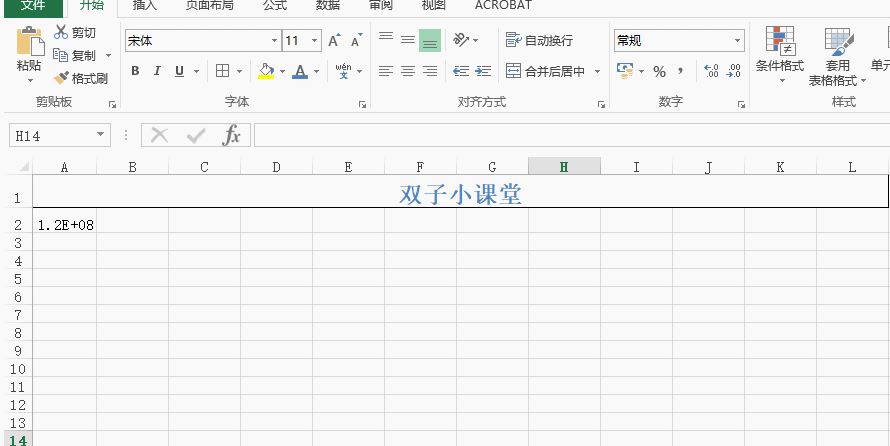Viewport: 890px width, 446px height.
Task: Increase font size with the larger A icon
Action: [x=334, y=41]
